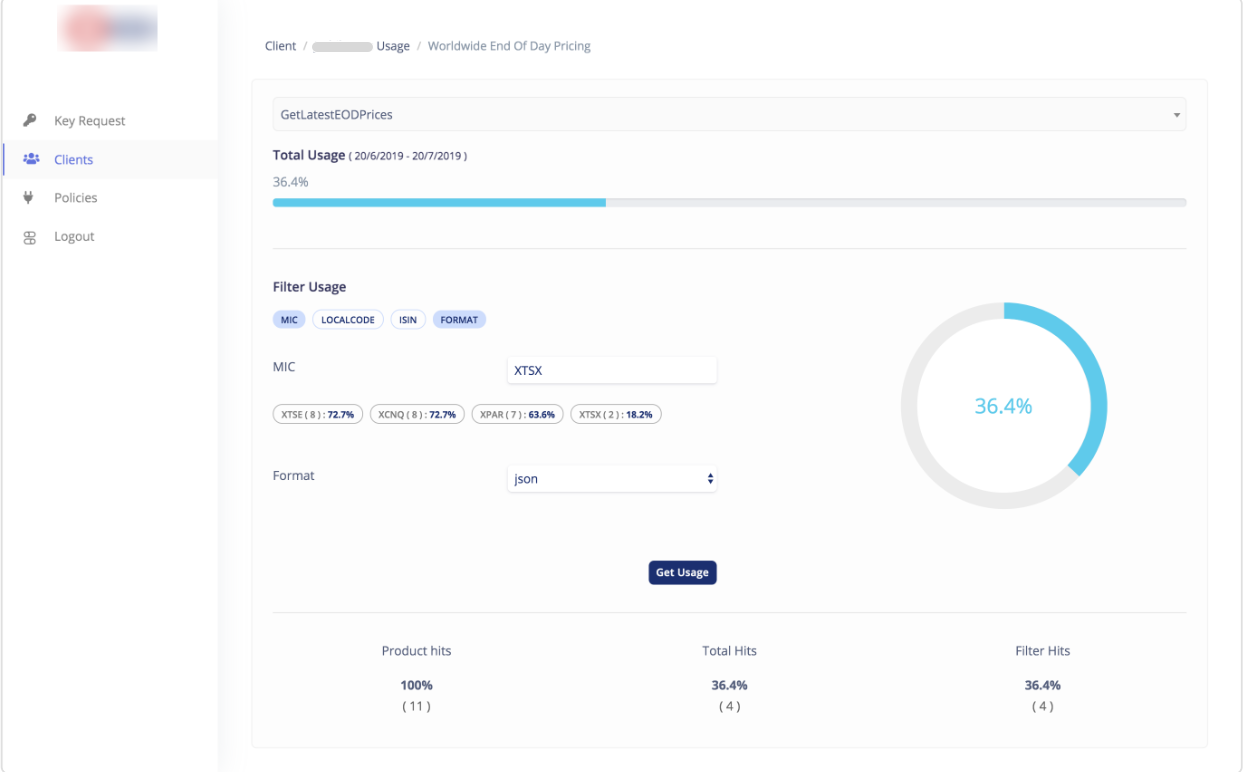
Task: Select the XTSE (8) : 72.7% chip
Action: point(318,414)
